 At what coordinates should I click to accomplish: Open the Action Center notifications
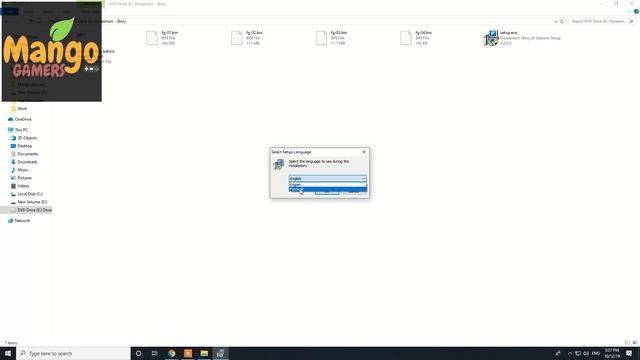629,353
